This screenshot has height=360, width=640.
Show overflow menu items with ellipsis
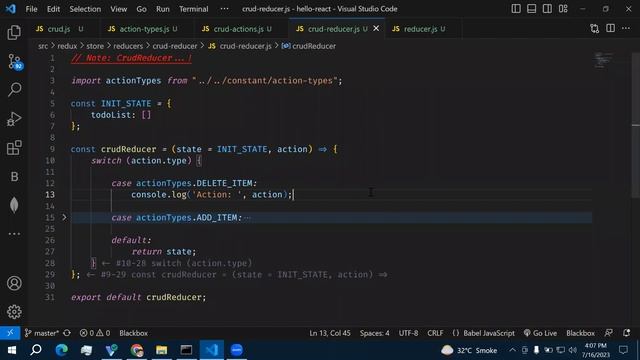point(224,9)
